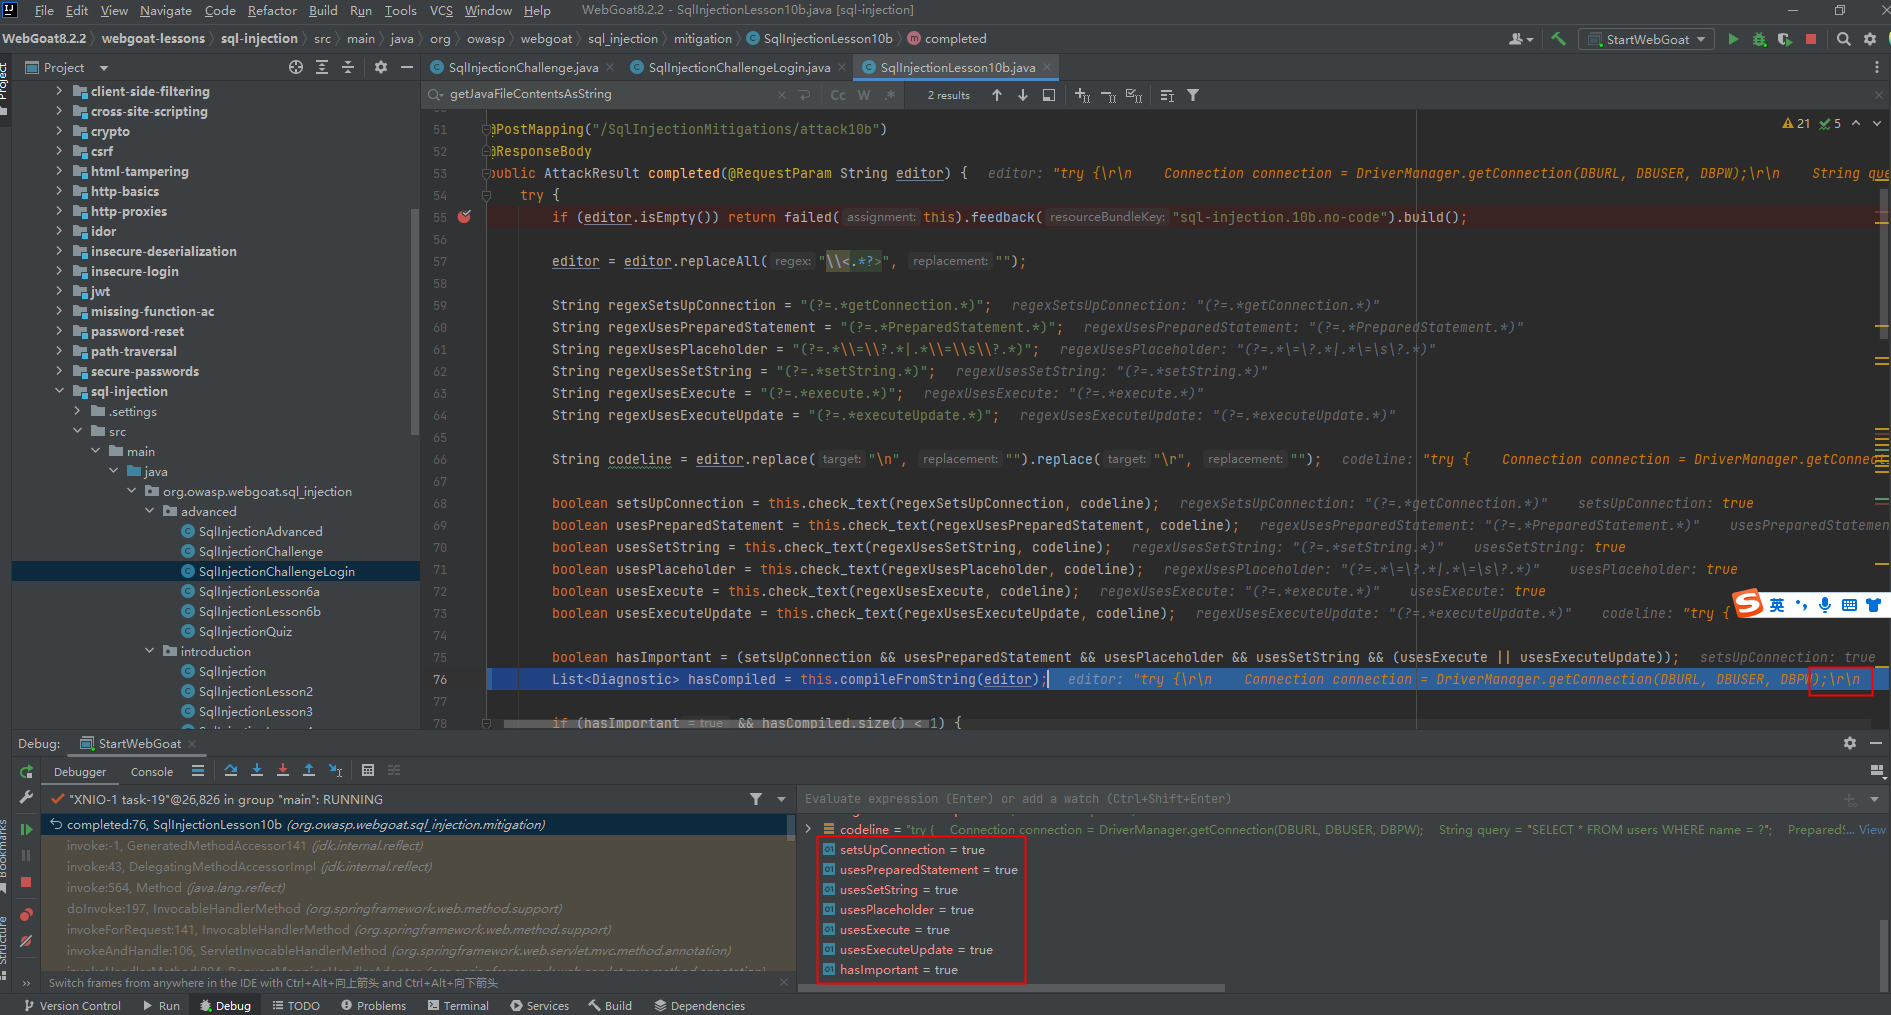Open the Refactor menu

click(272, 10)
